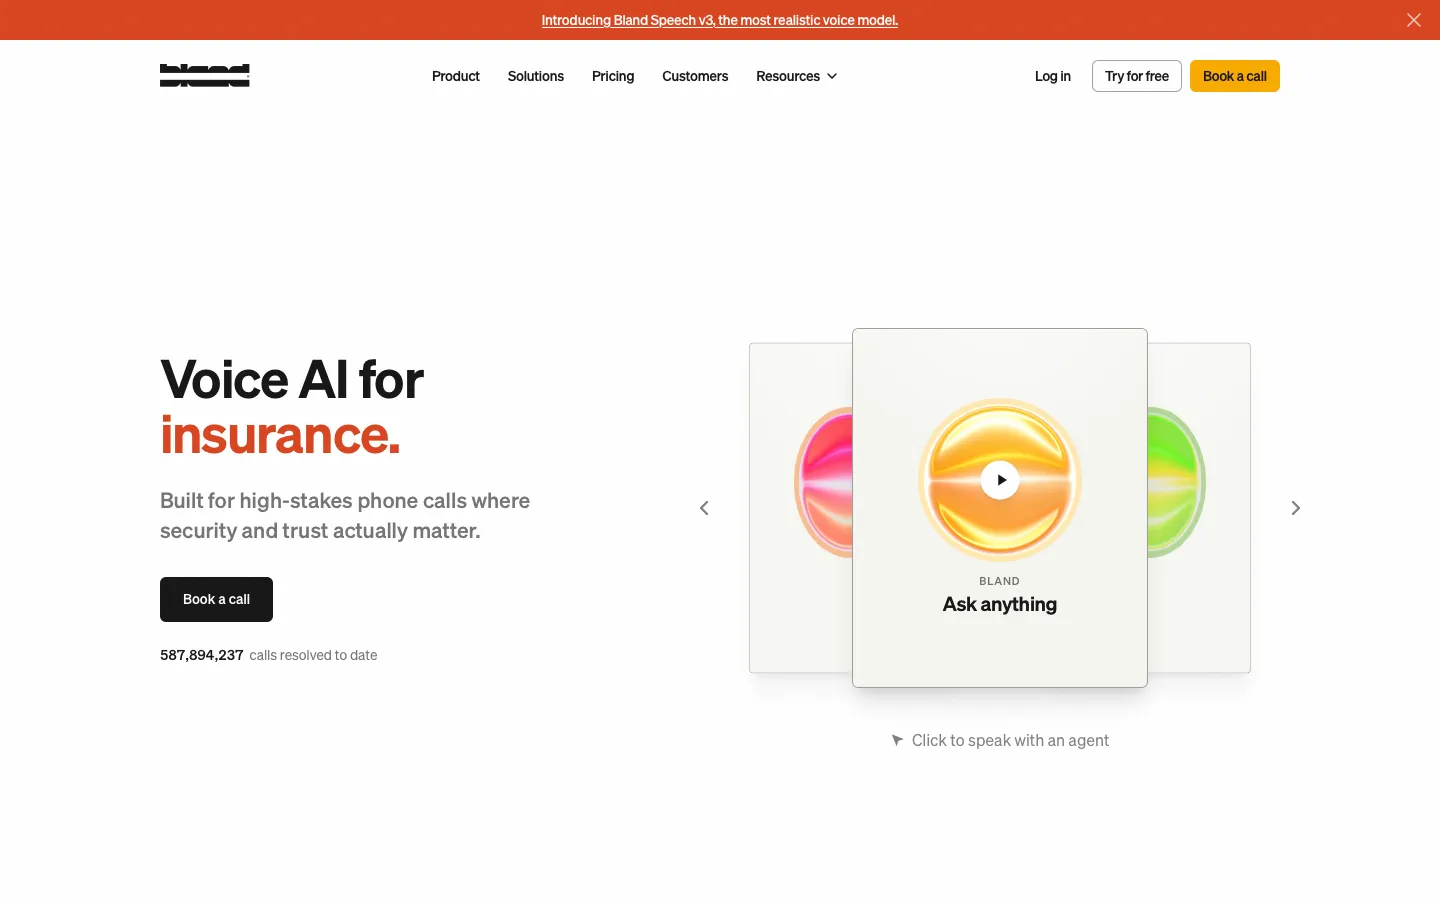Dismiss the announcement banner with the X

point(1414,20)
